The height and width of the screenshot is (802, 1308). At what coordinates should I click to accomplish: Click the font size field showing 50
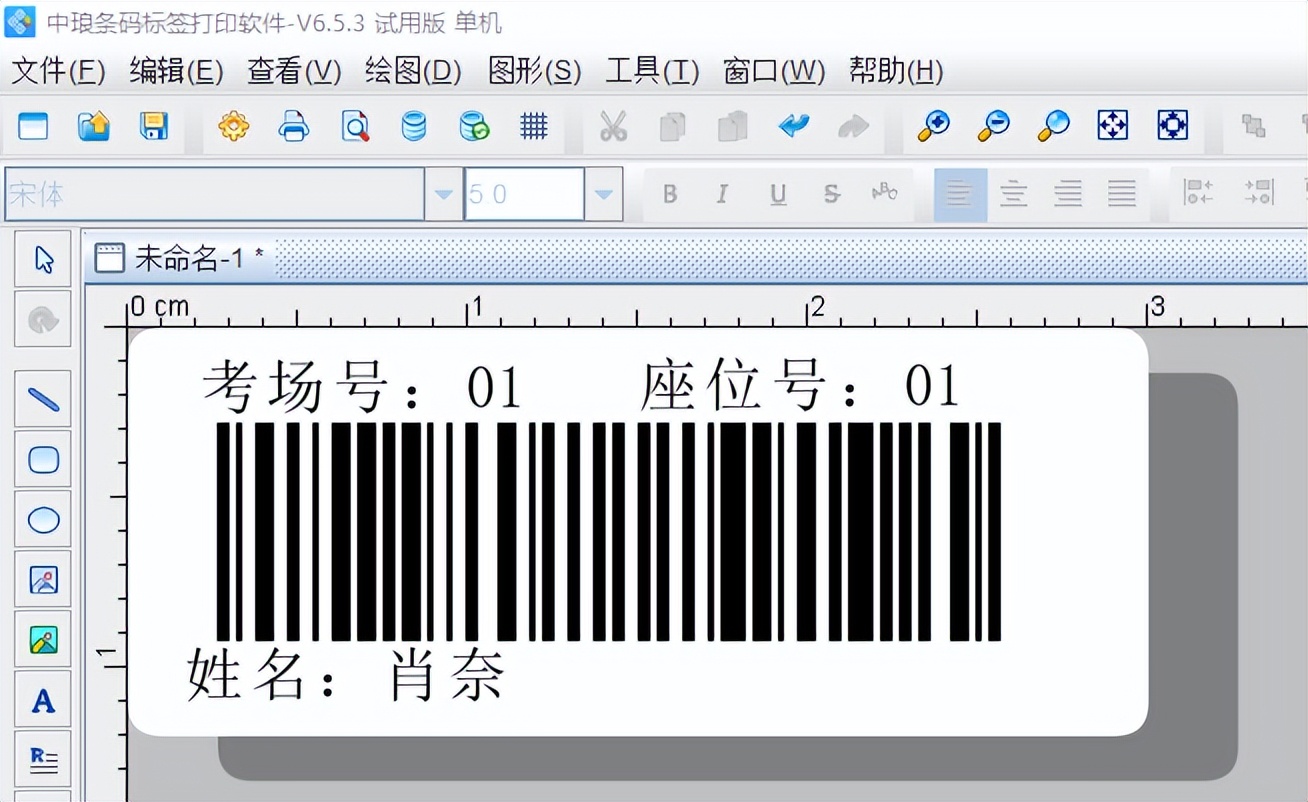(x=525, y=194)
